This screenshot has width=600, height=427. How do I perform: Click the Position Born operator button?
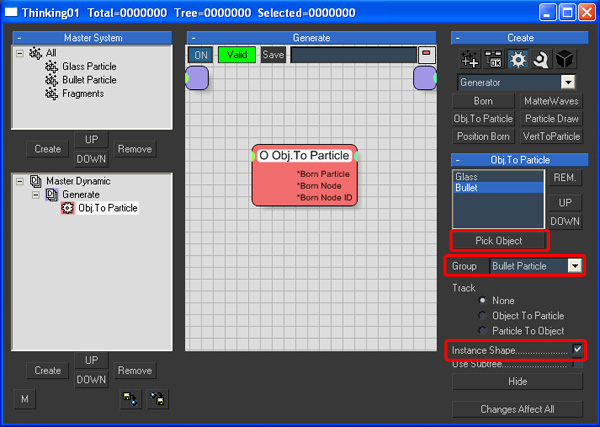pos(483,137)
